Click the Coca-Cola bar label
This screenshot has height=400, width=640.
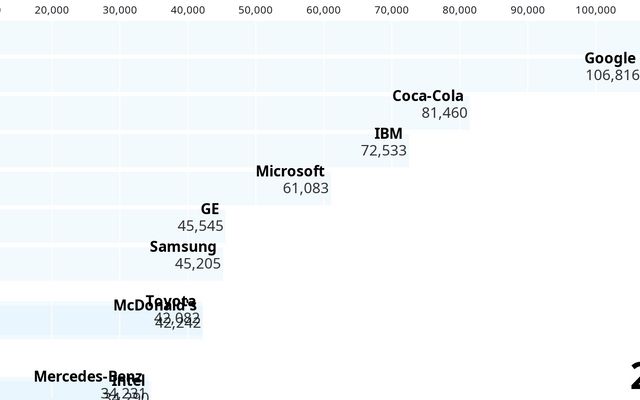[x=427, y=96]
